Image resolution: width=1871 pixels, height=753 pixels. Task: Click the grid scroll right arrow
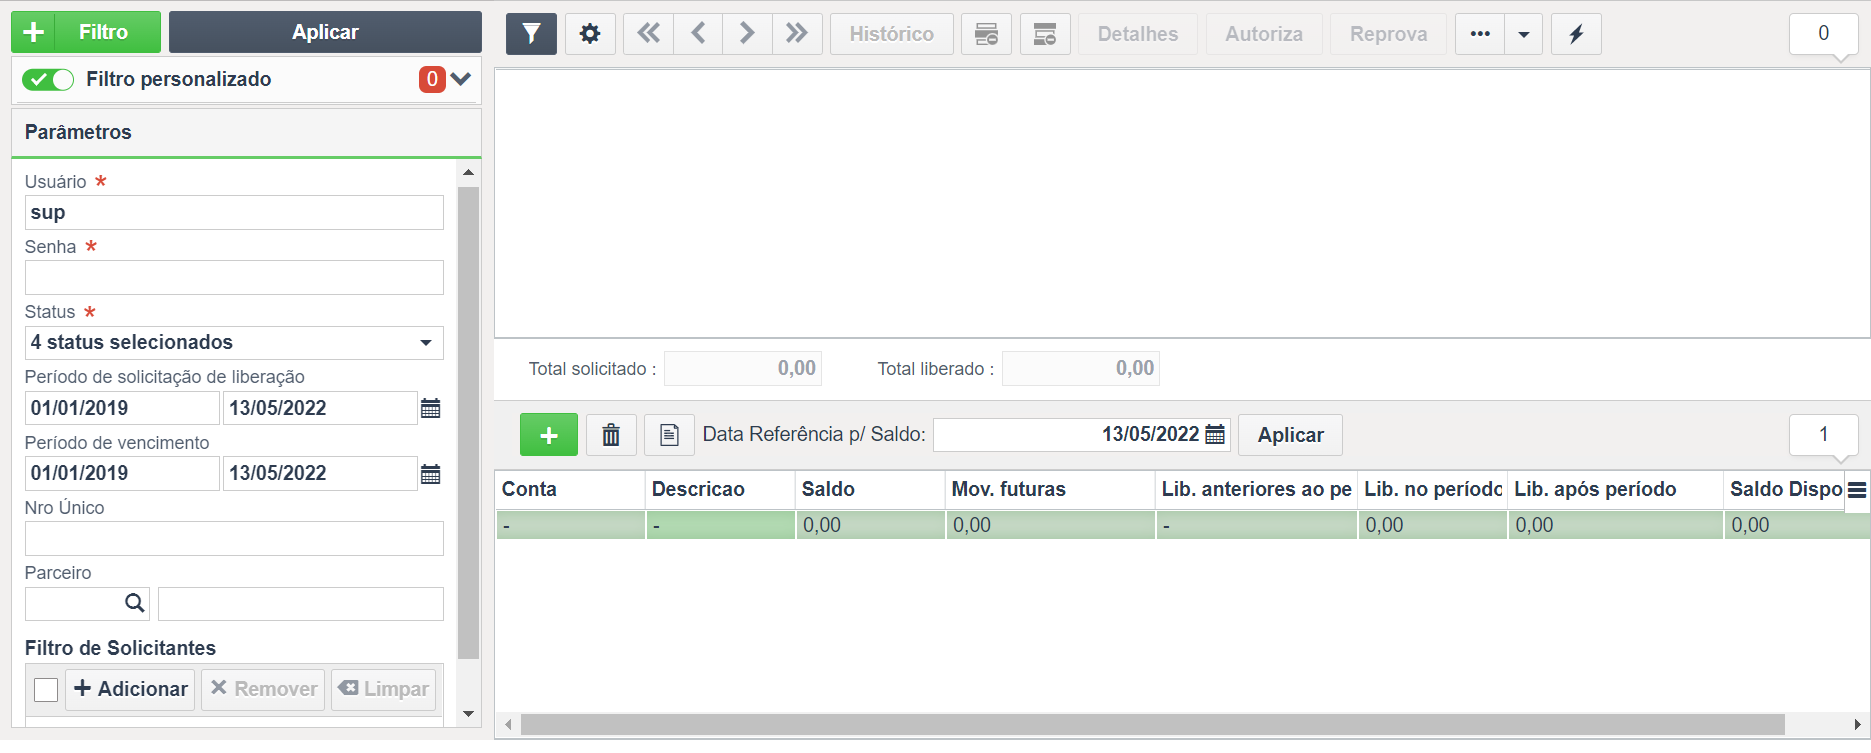[1857, 724]
